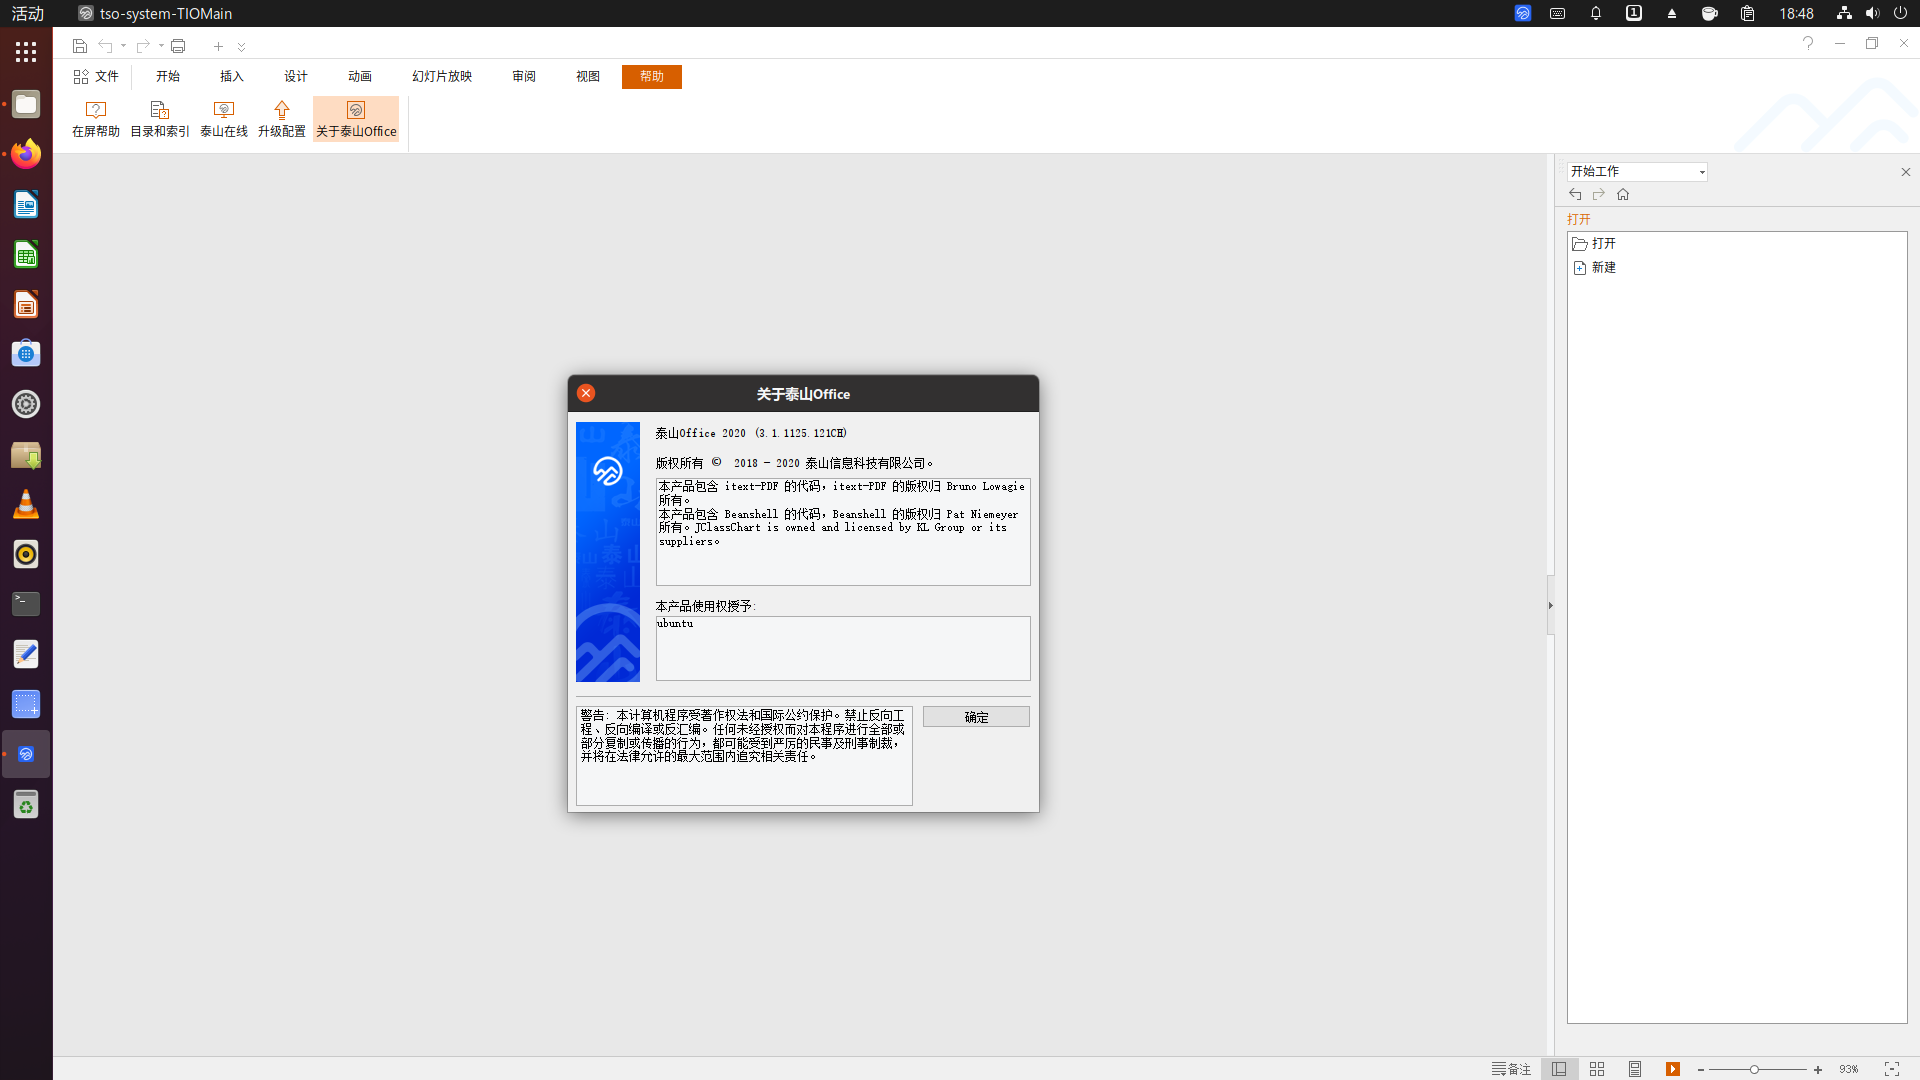
Task: Click the clock showing 18:48
Action: [1796, 13]
